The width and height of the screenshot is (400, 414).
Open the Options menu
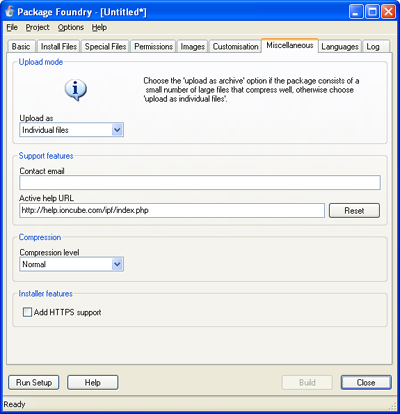click(x=71, y=27)
